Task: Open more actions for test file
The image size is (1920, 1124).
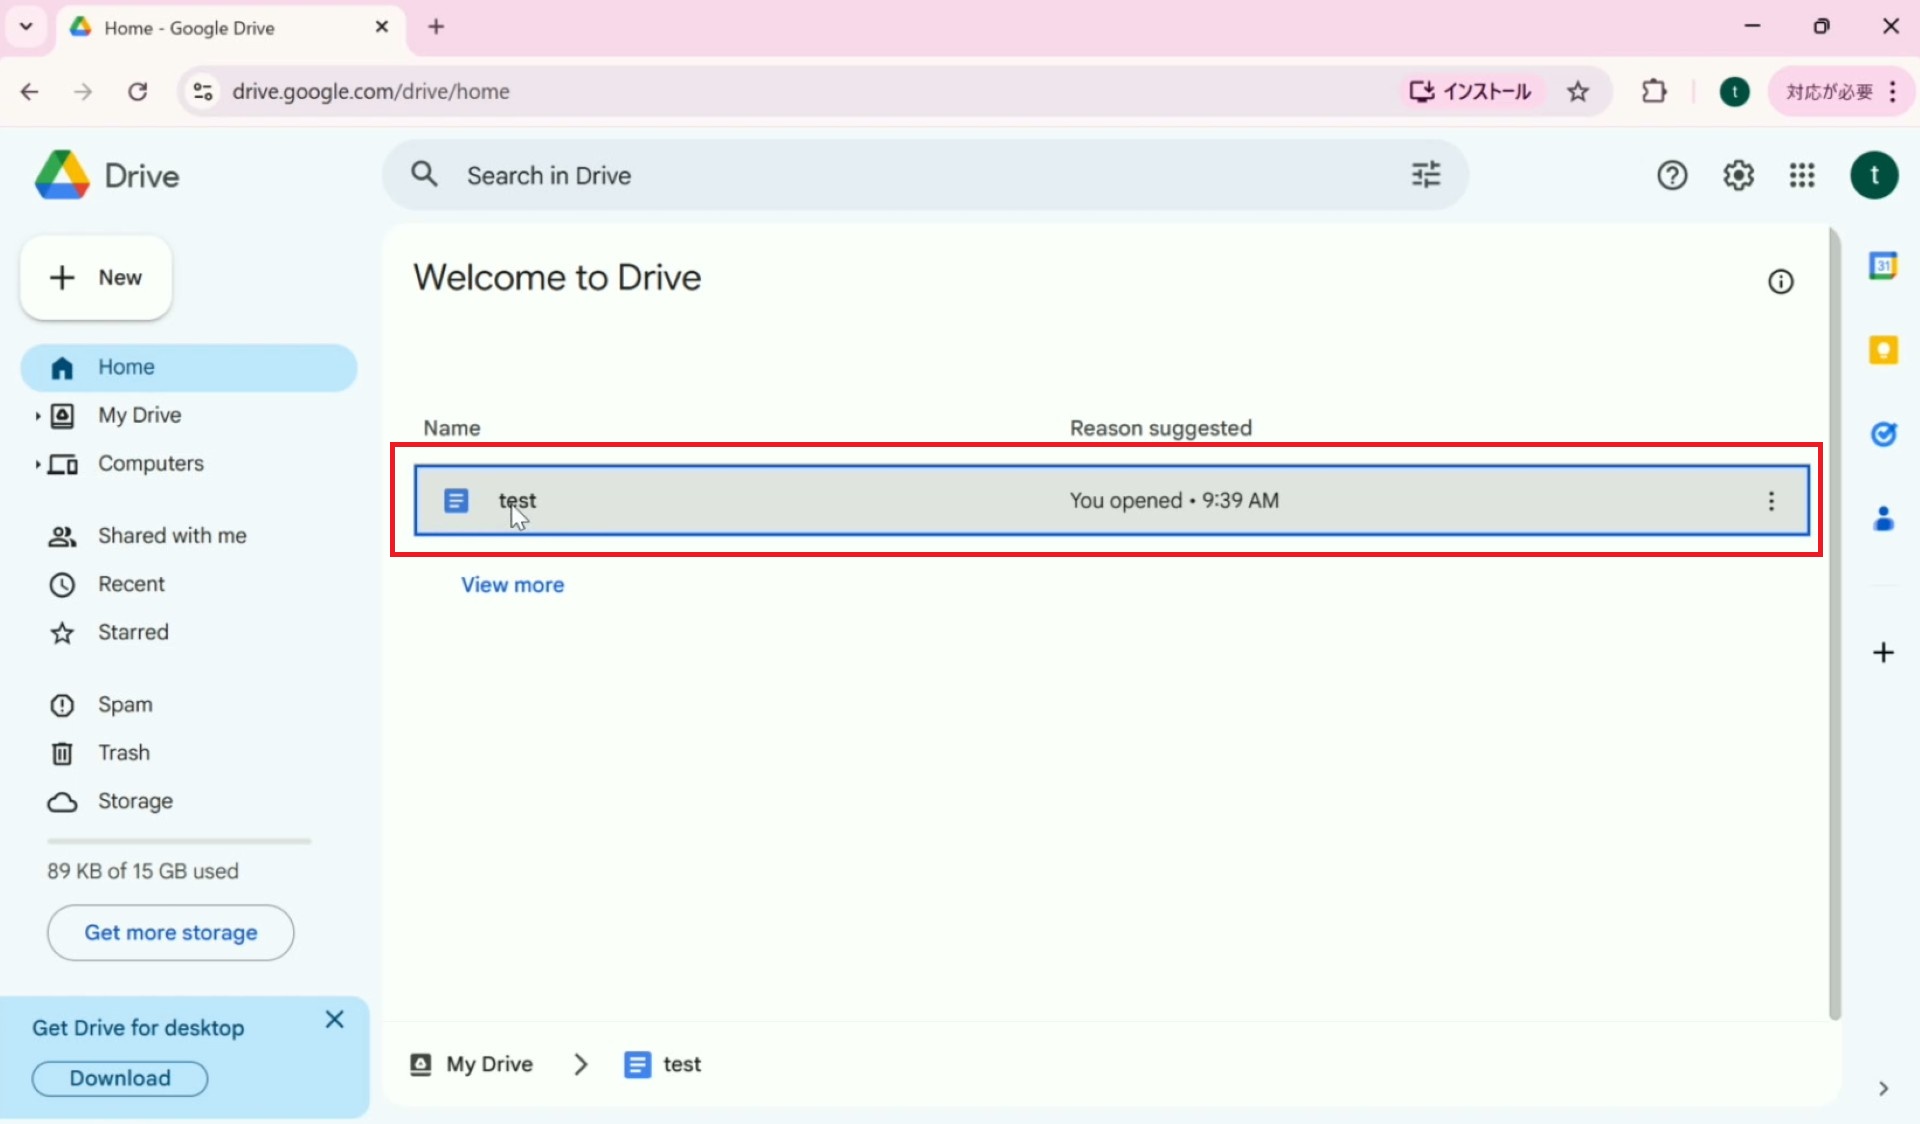Action: [x=1771, y=501]
